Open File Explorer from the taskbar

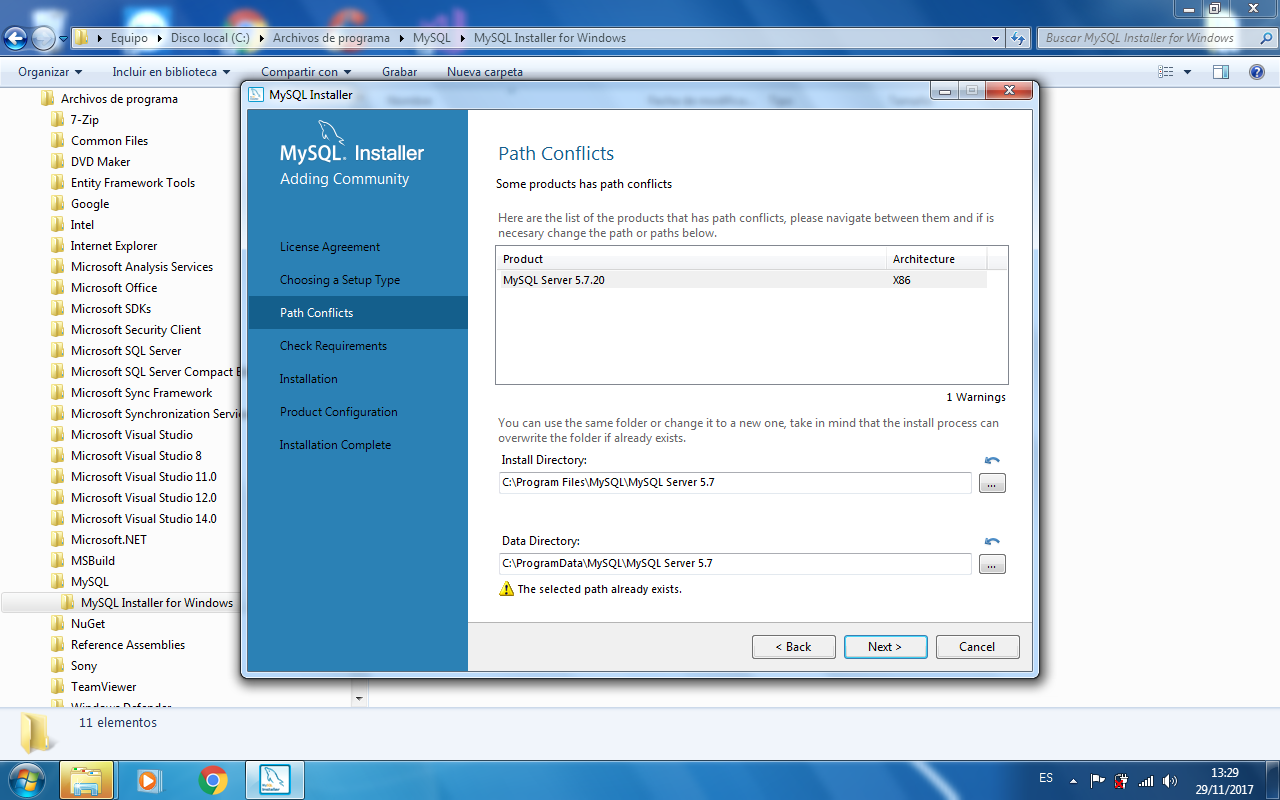[x=86, y=780]
